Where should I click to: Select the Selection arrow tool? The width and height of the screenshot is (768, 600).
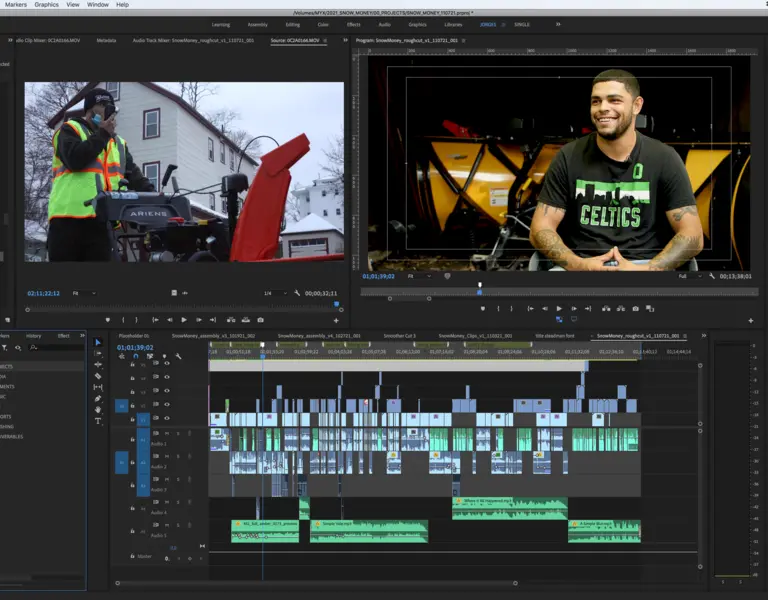pos(98,342)
